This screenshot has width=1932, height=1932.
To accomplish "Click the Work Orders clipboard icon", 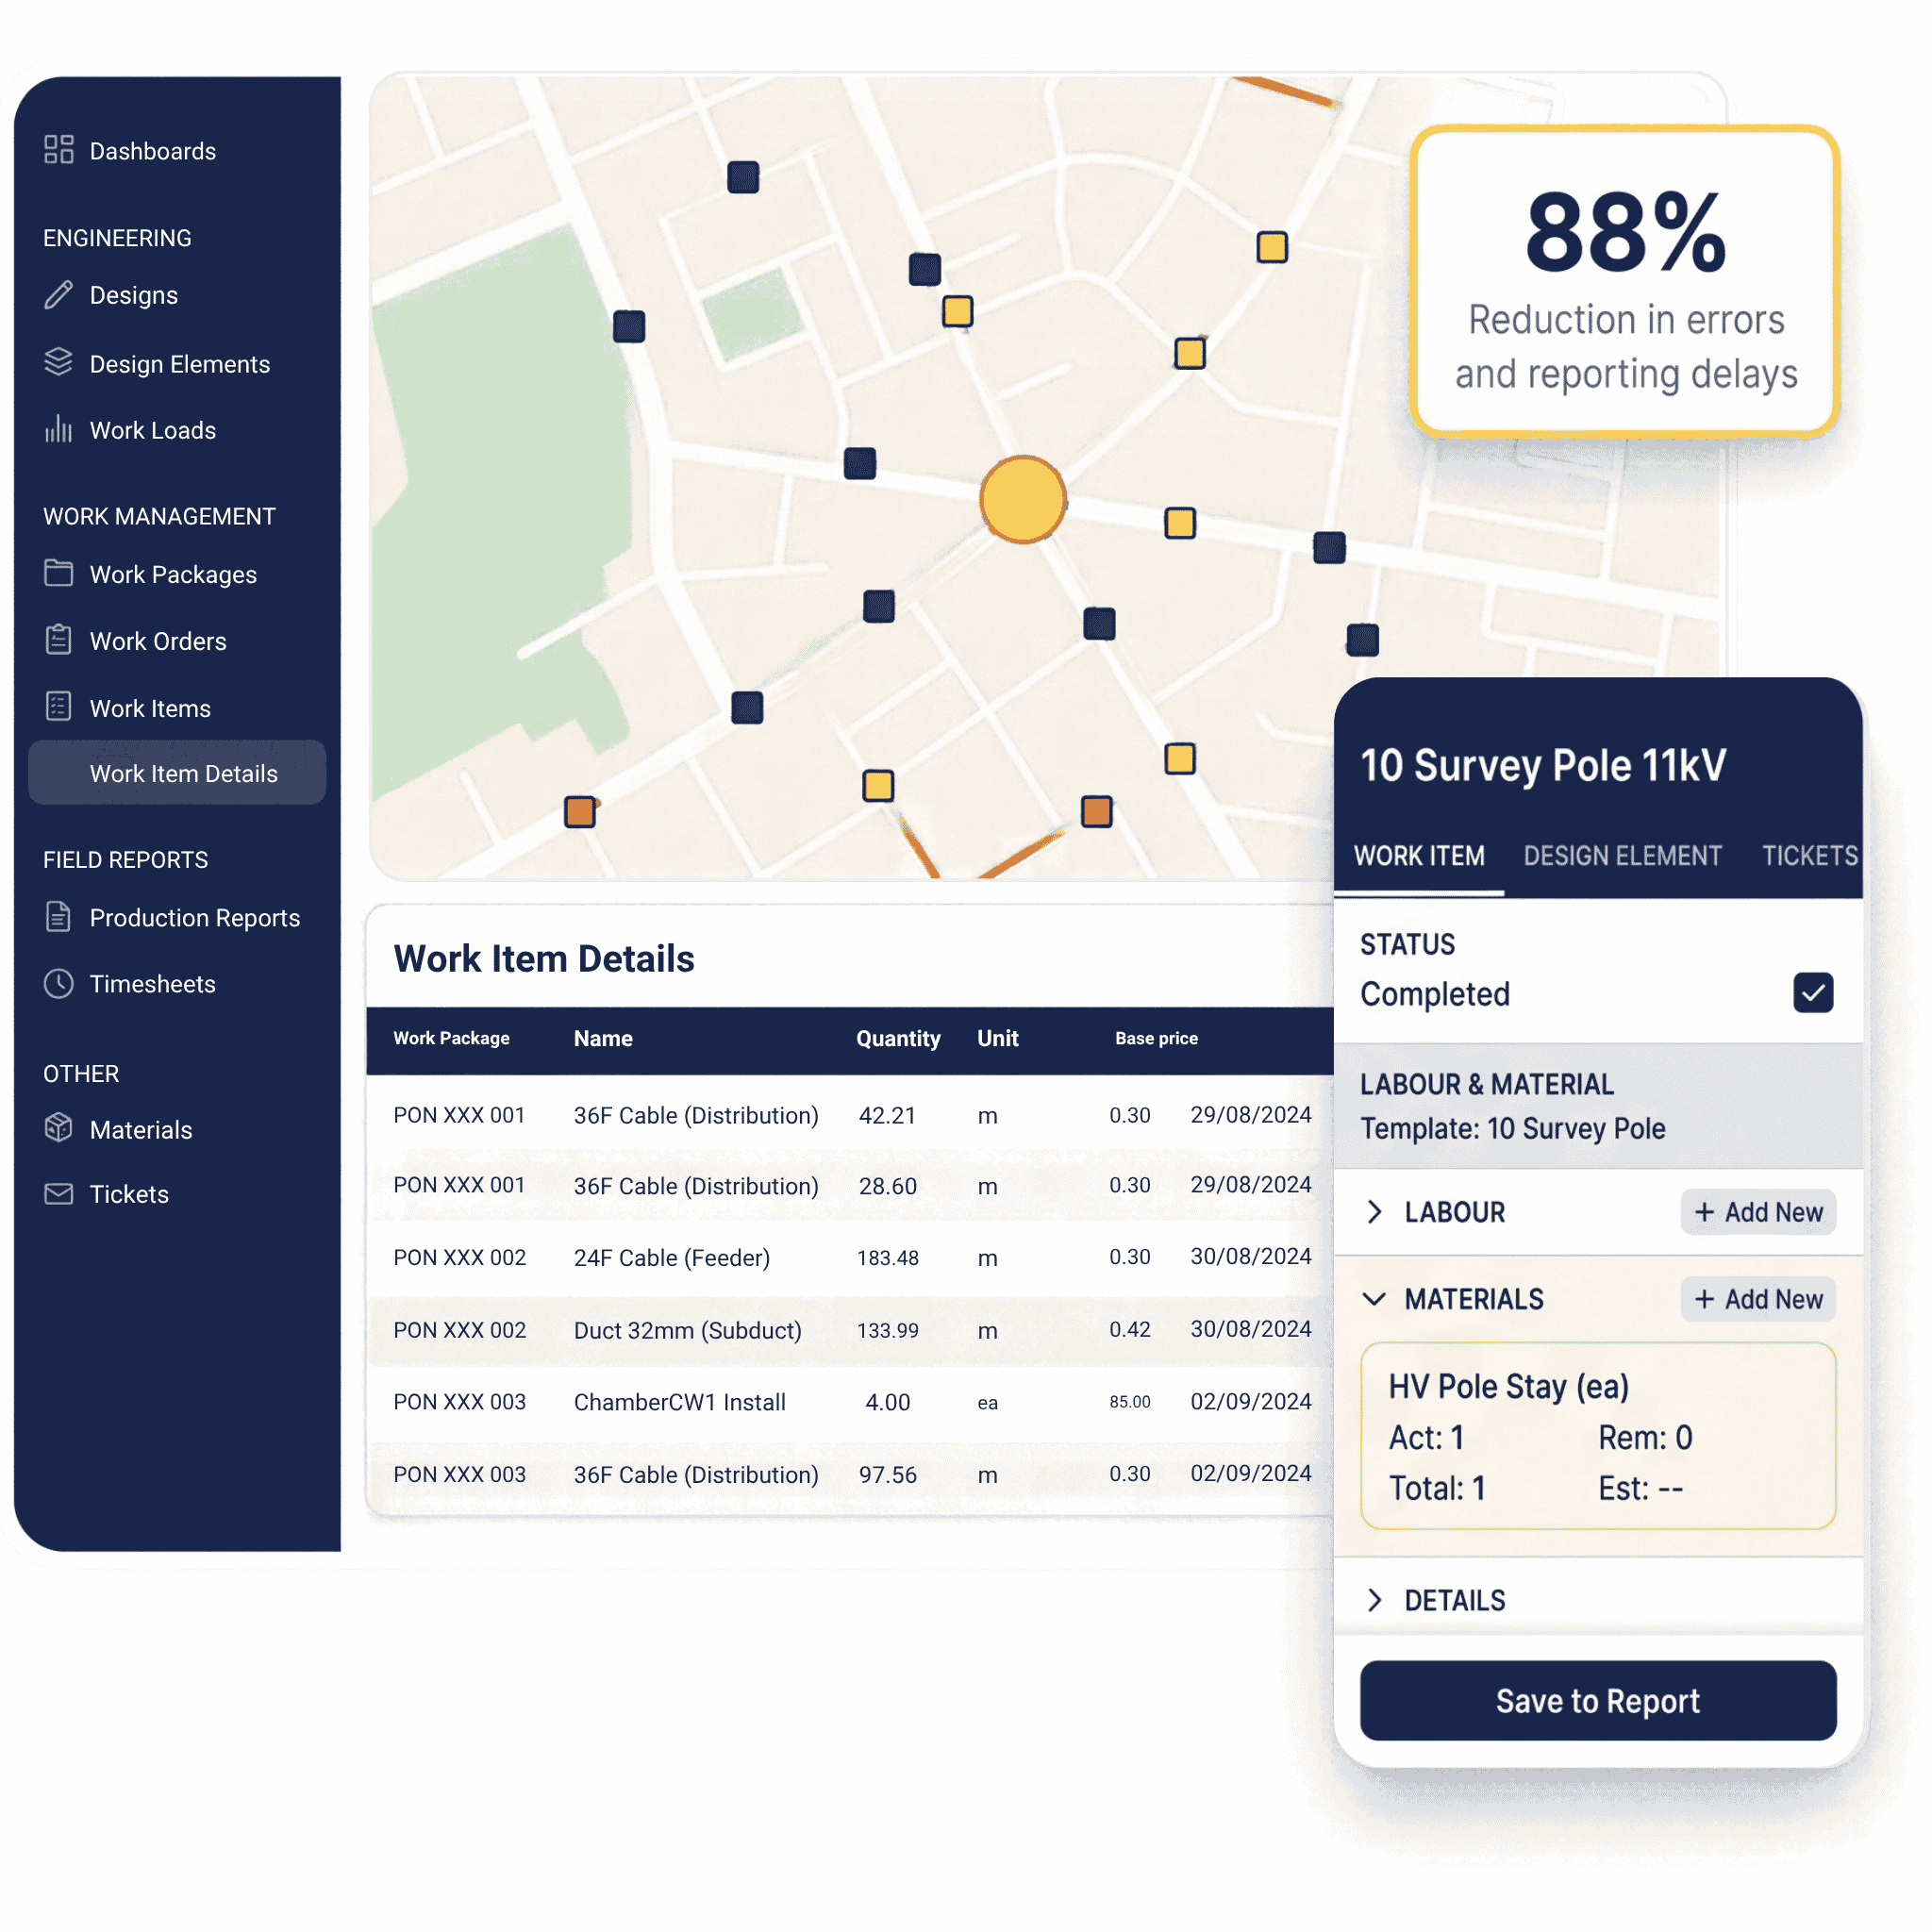I will [x=59, y=640].
